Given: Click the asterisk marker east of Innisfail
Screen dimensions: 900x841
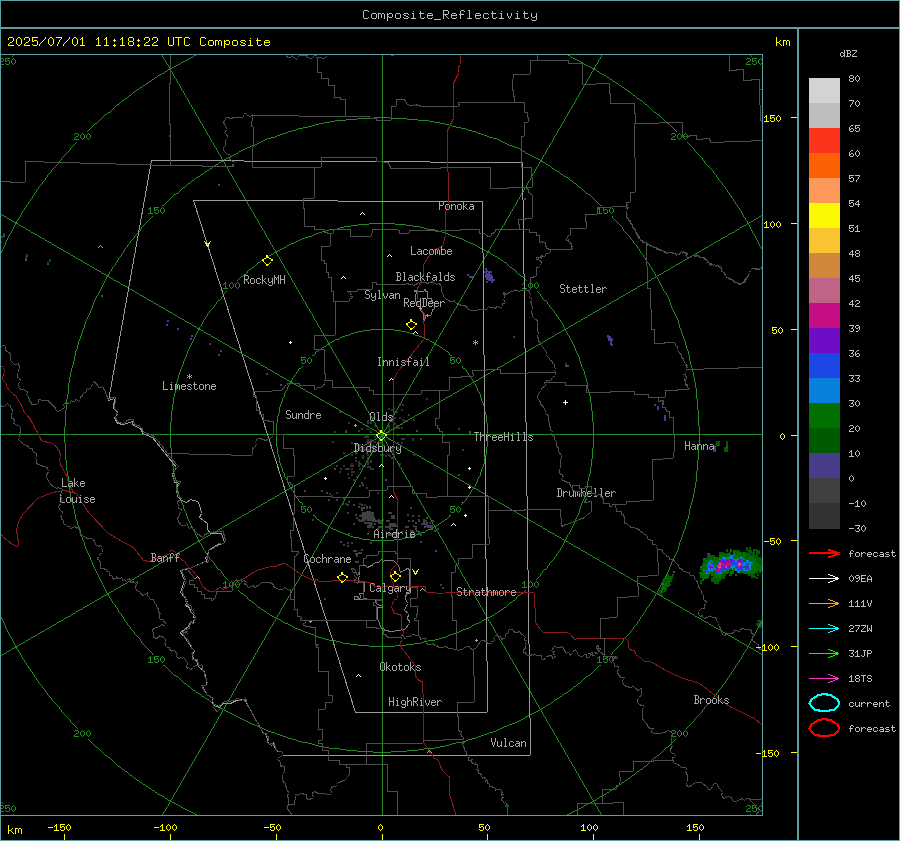Looking at the screenshot, I should [475, 343].
